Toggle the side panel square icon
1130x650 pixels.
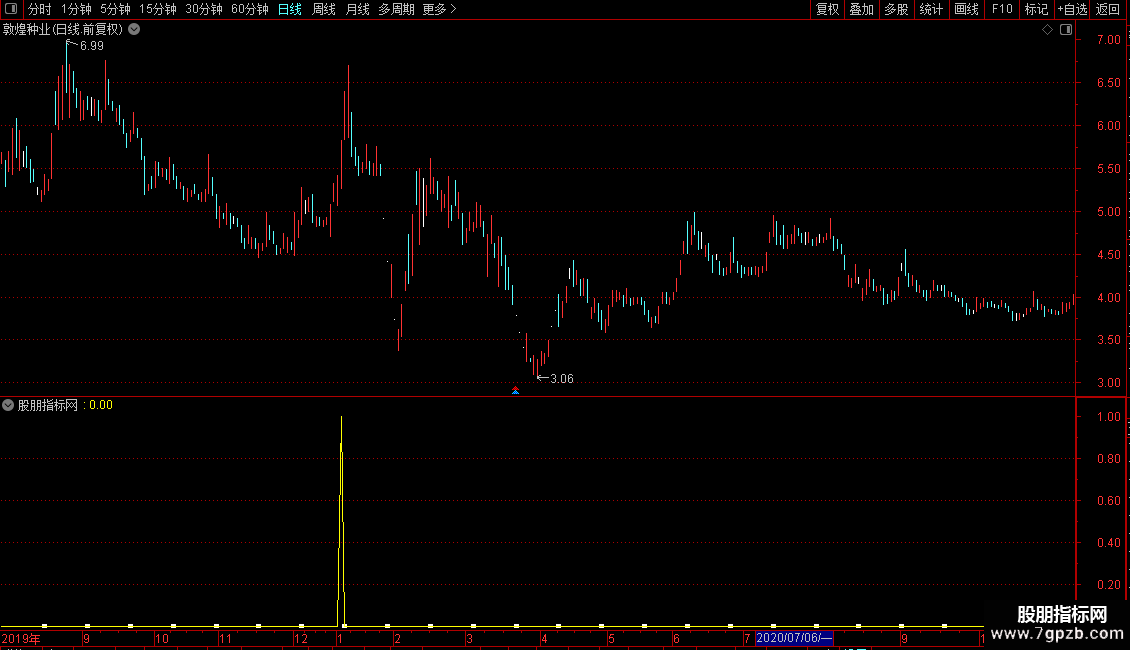point(1066,30)
